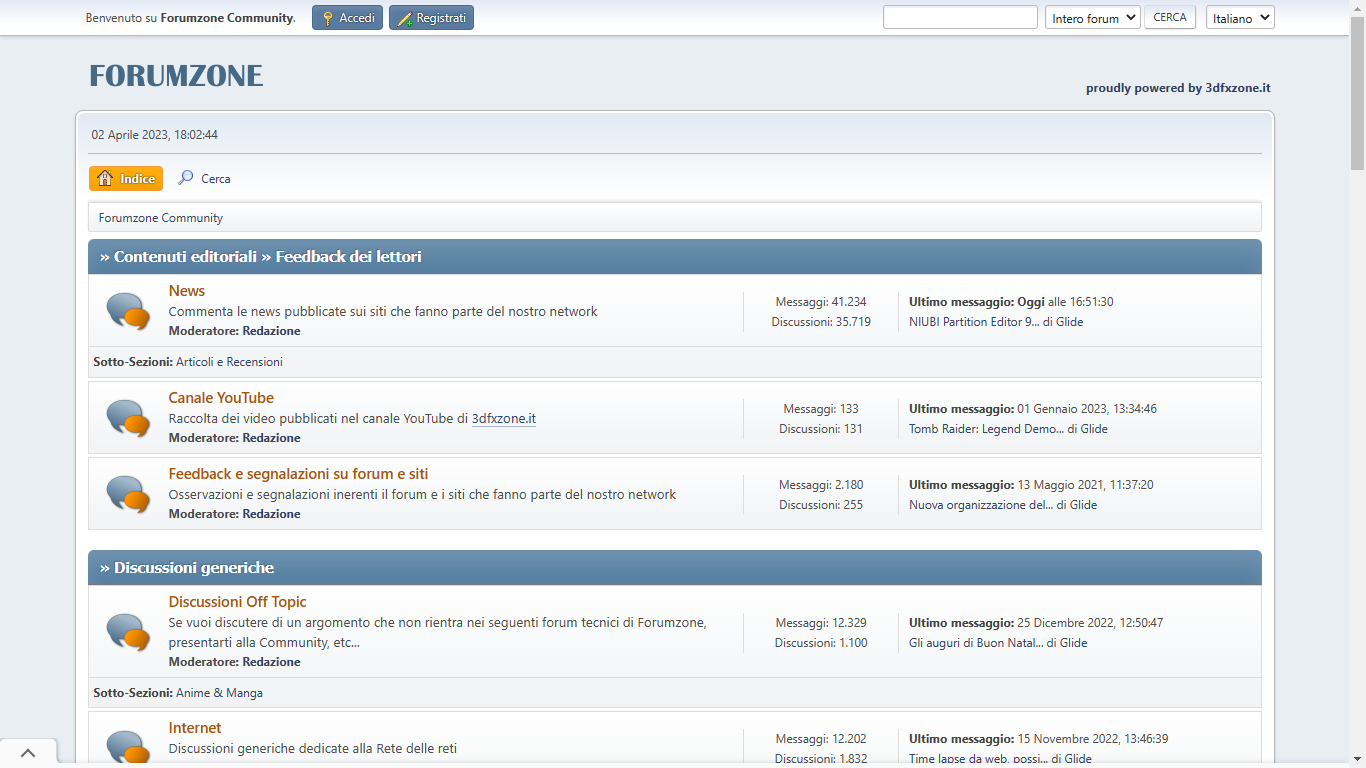The width and height of the screenshot is (1366, 768).
Task: Click Glide author in News last message
Action: (1069, 322)
